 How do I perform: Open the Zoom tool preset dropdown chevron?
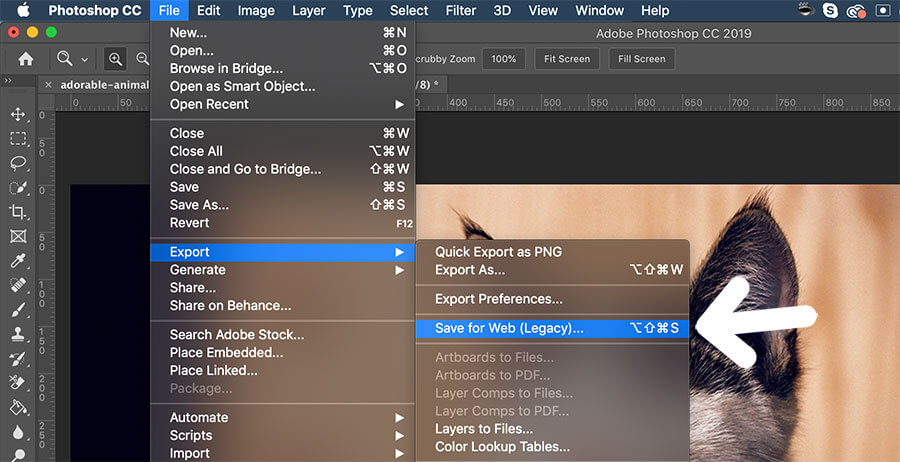(84, 59)
